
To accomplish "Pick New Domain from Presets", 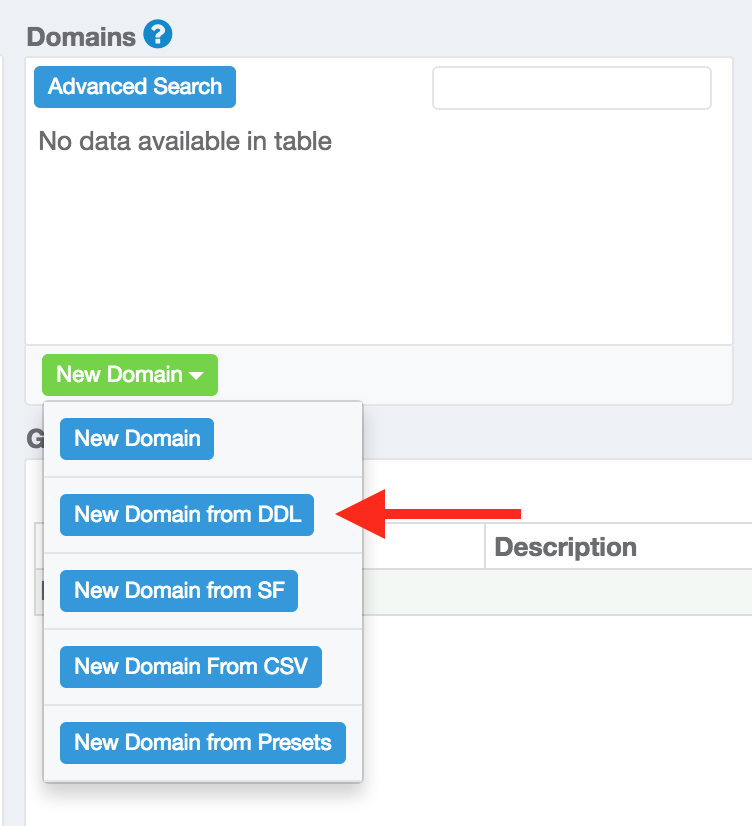I will [202, 743].
